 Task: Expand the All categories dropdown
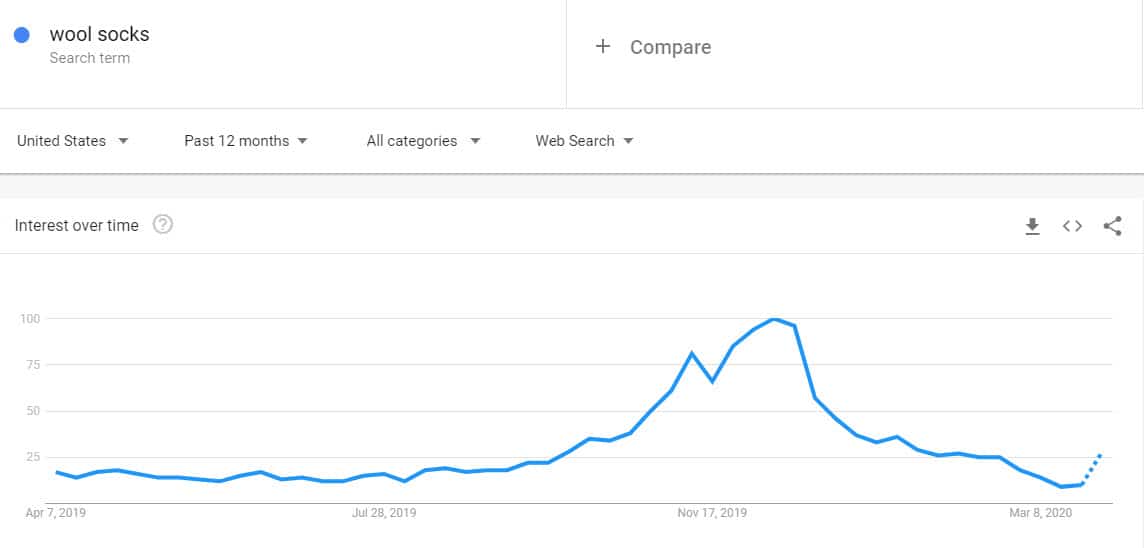423,141
